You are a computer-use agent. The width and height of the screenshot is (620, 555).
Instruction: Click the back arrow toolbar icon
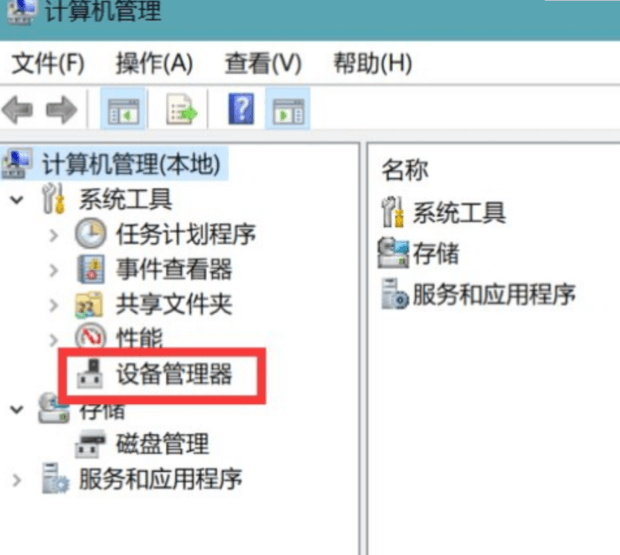click(x=17, y=109)
